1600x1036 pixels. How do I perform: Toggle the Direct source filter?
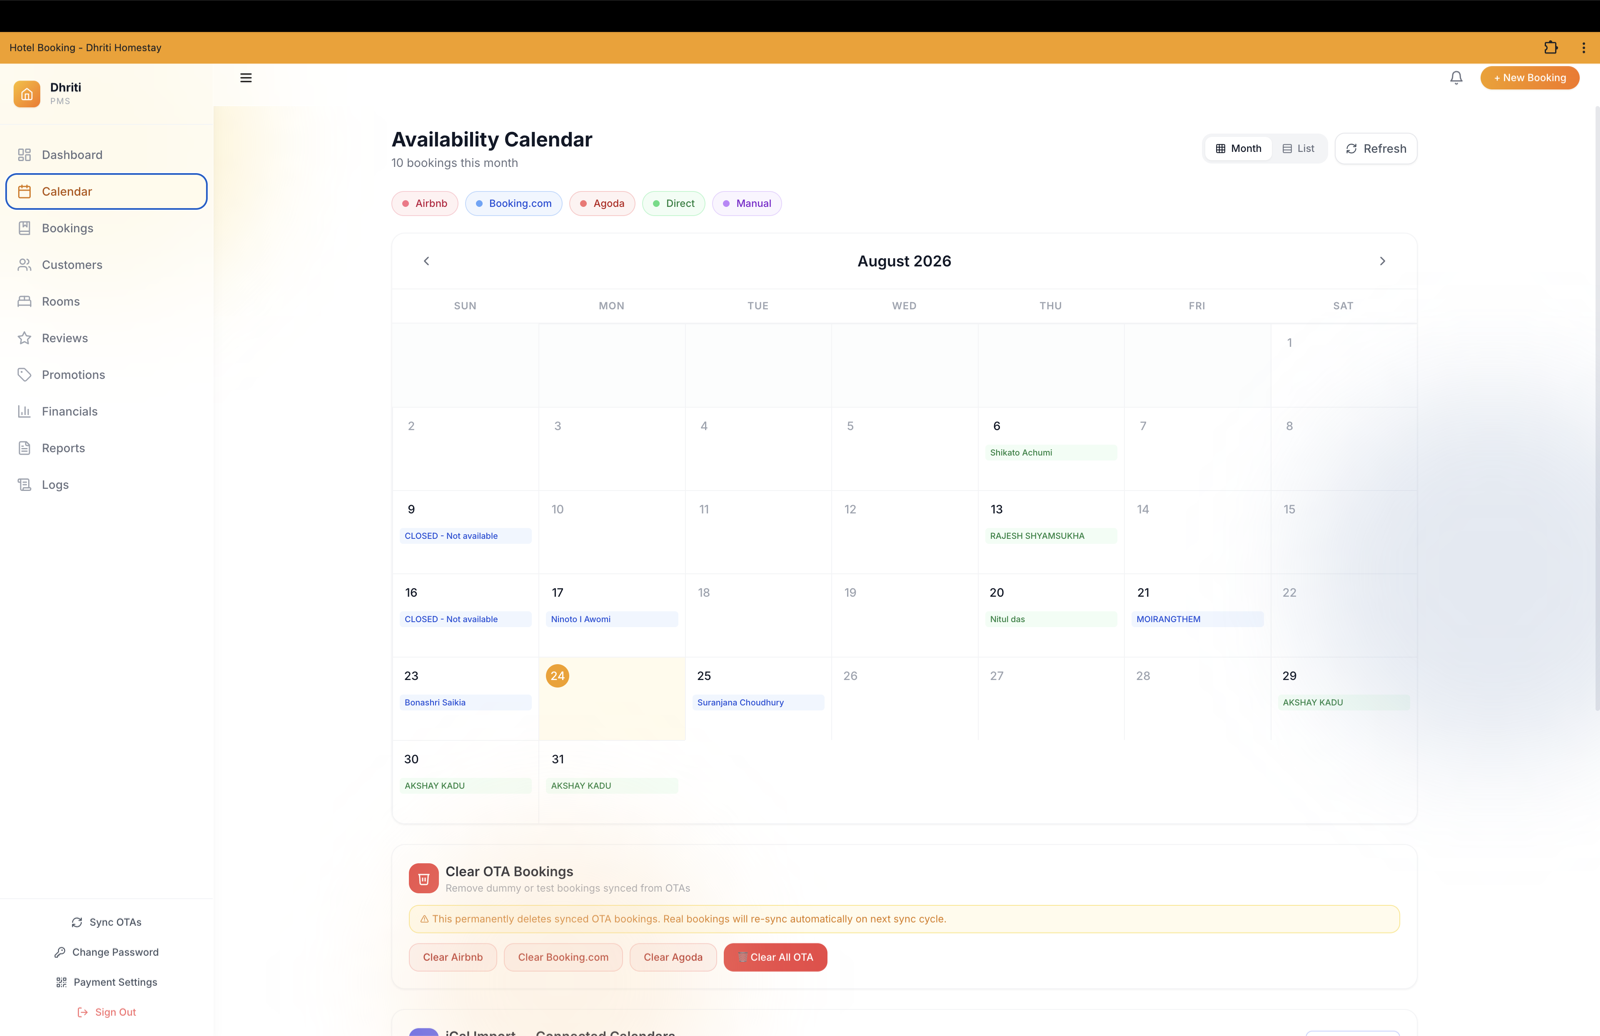tap(673, 203)
